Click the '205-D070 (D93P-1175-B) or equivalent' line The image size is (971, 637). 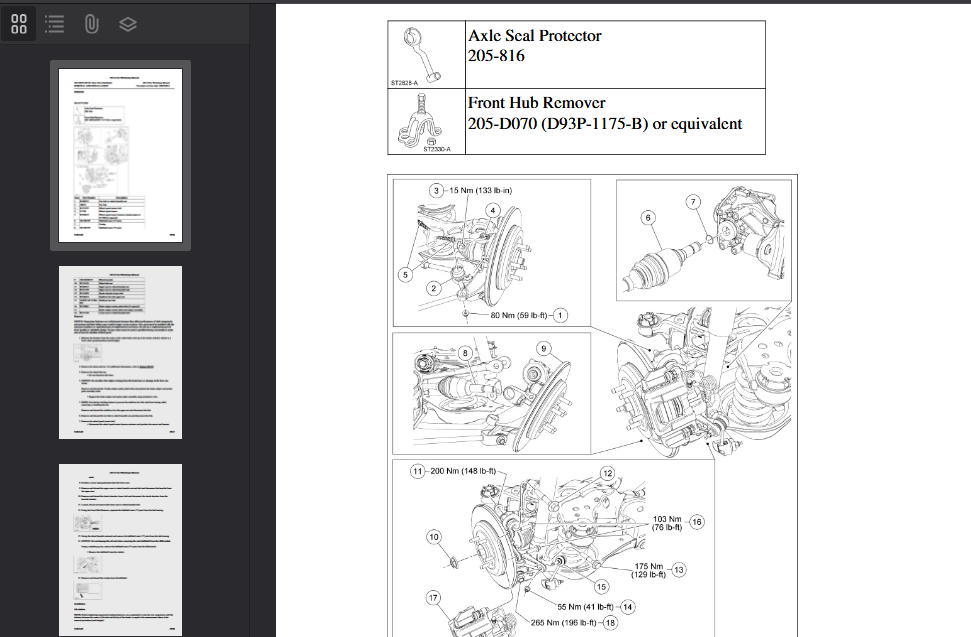pos(605,124)
